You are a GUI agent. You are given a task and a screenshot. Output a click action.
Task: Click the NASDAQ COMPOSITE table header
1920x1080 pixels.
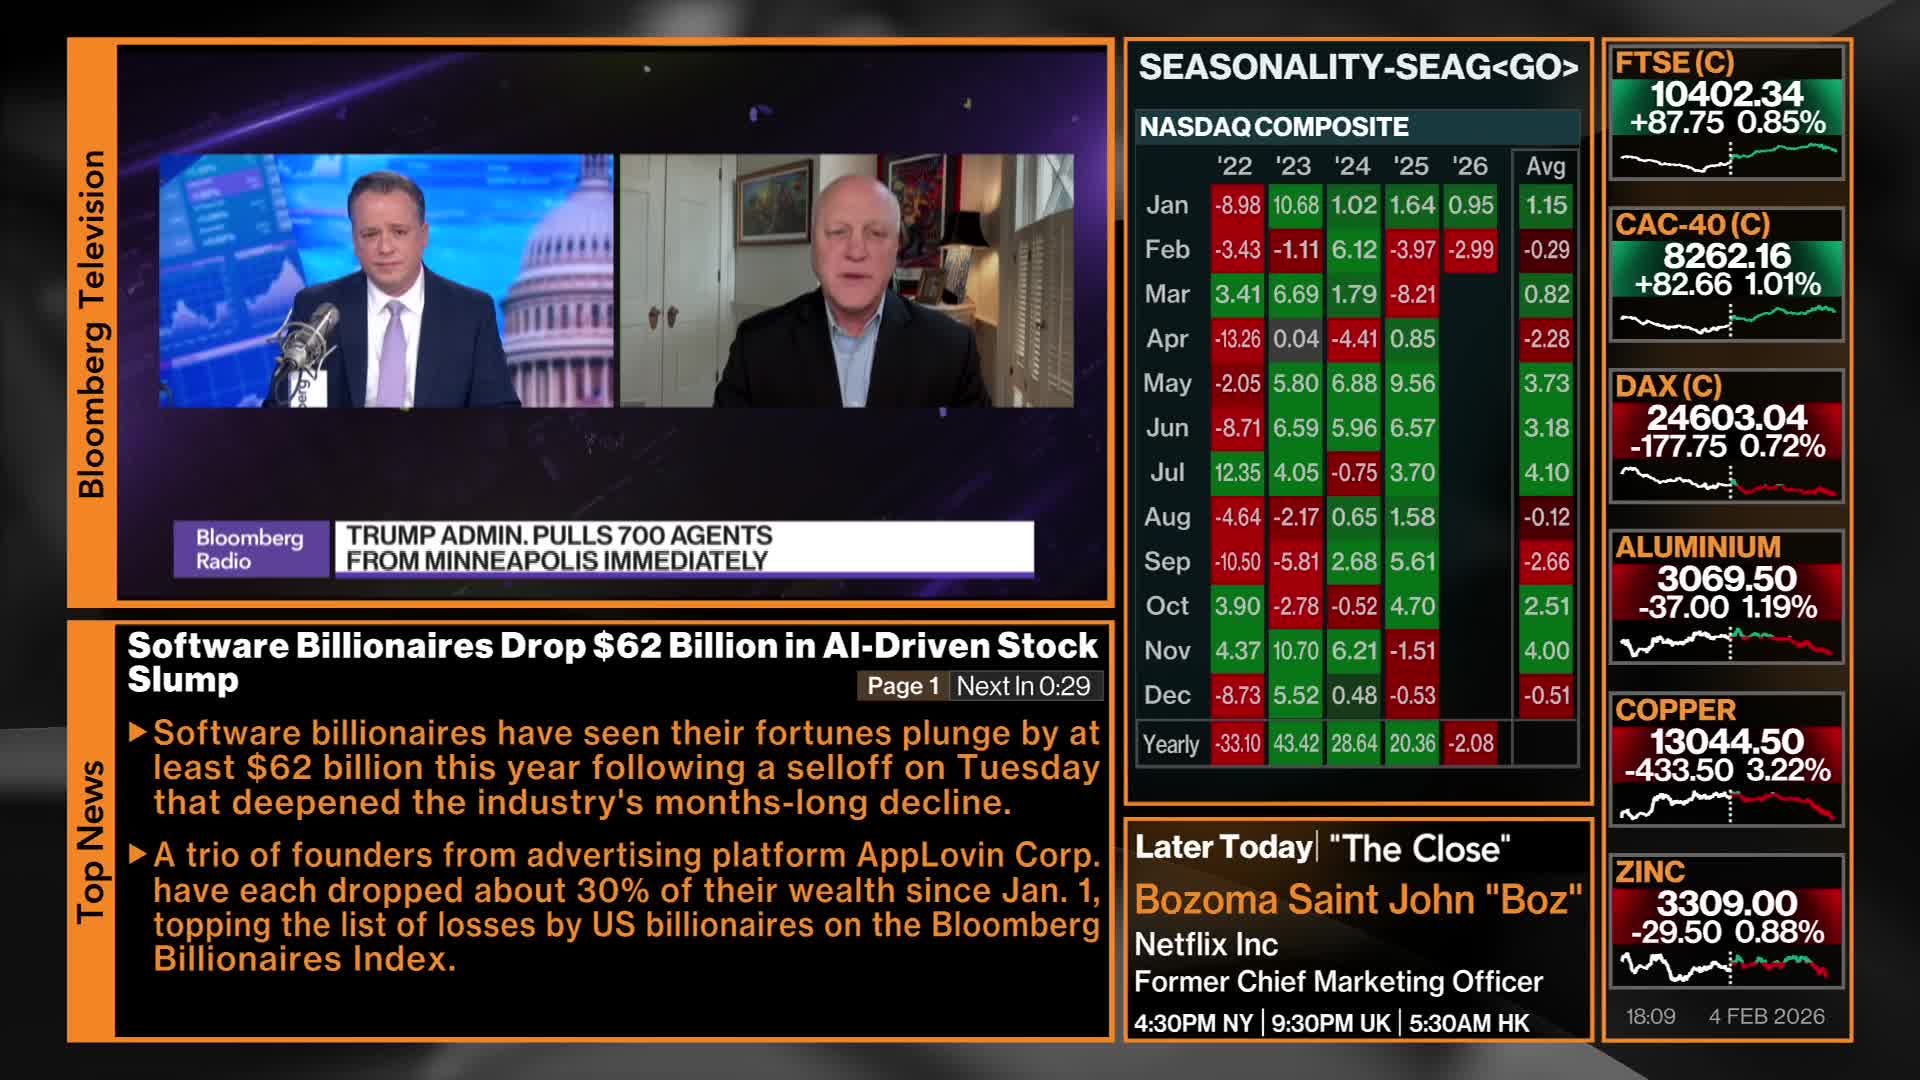pos(1274,127)
